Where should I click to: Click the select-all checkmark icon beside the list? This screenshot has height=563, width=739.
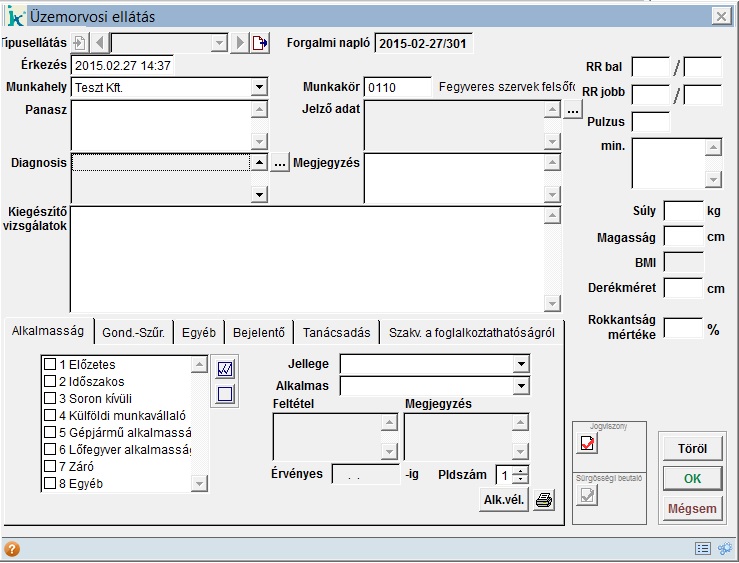[x=225, y=369]
